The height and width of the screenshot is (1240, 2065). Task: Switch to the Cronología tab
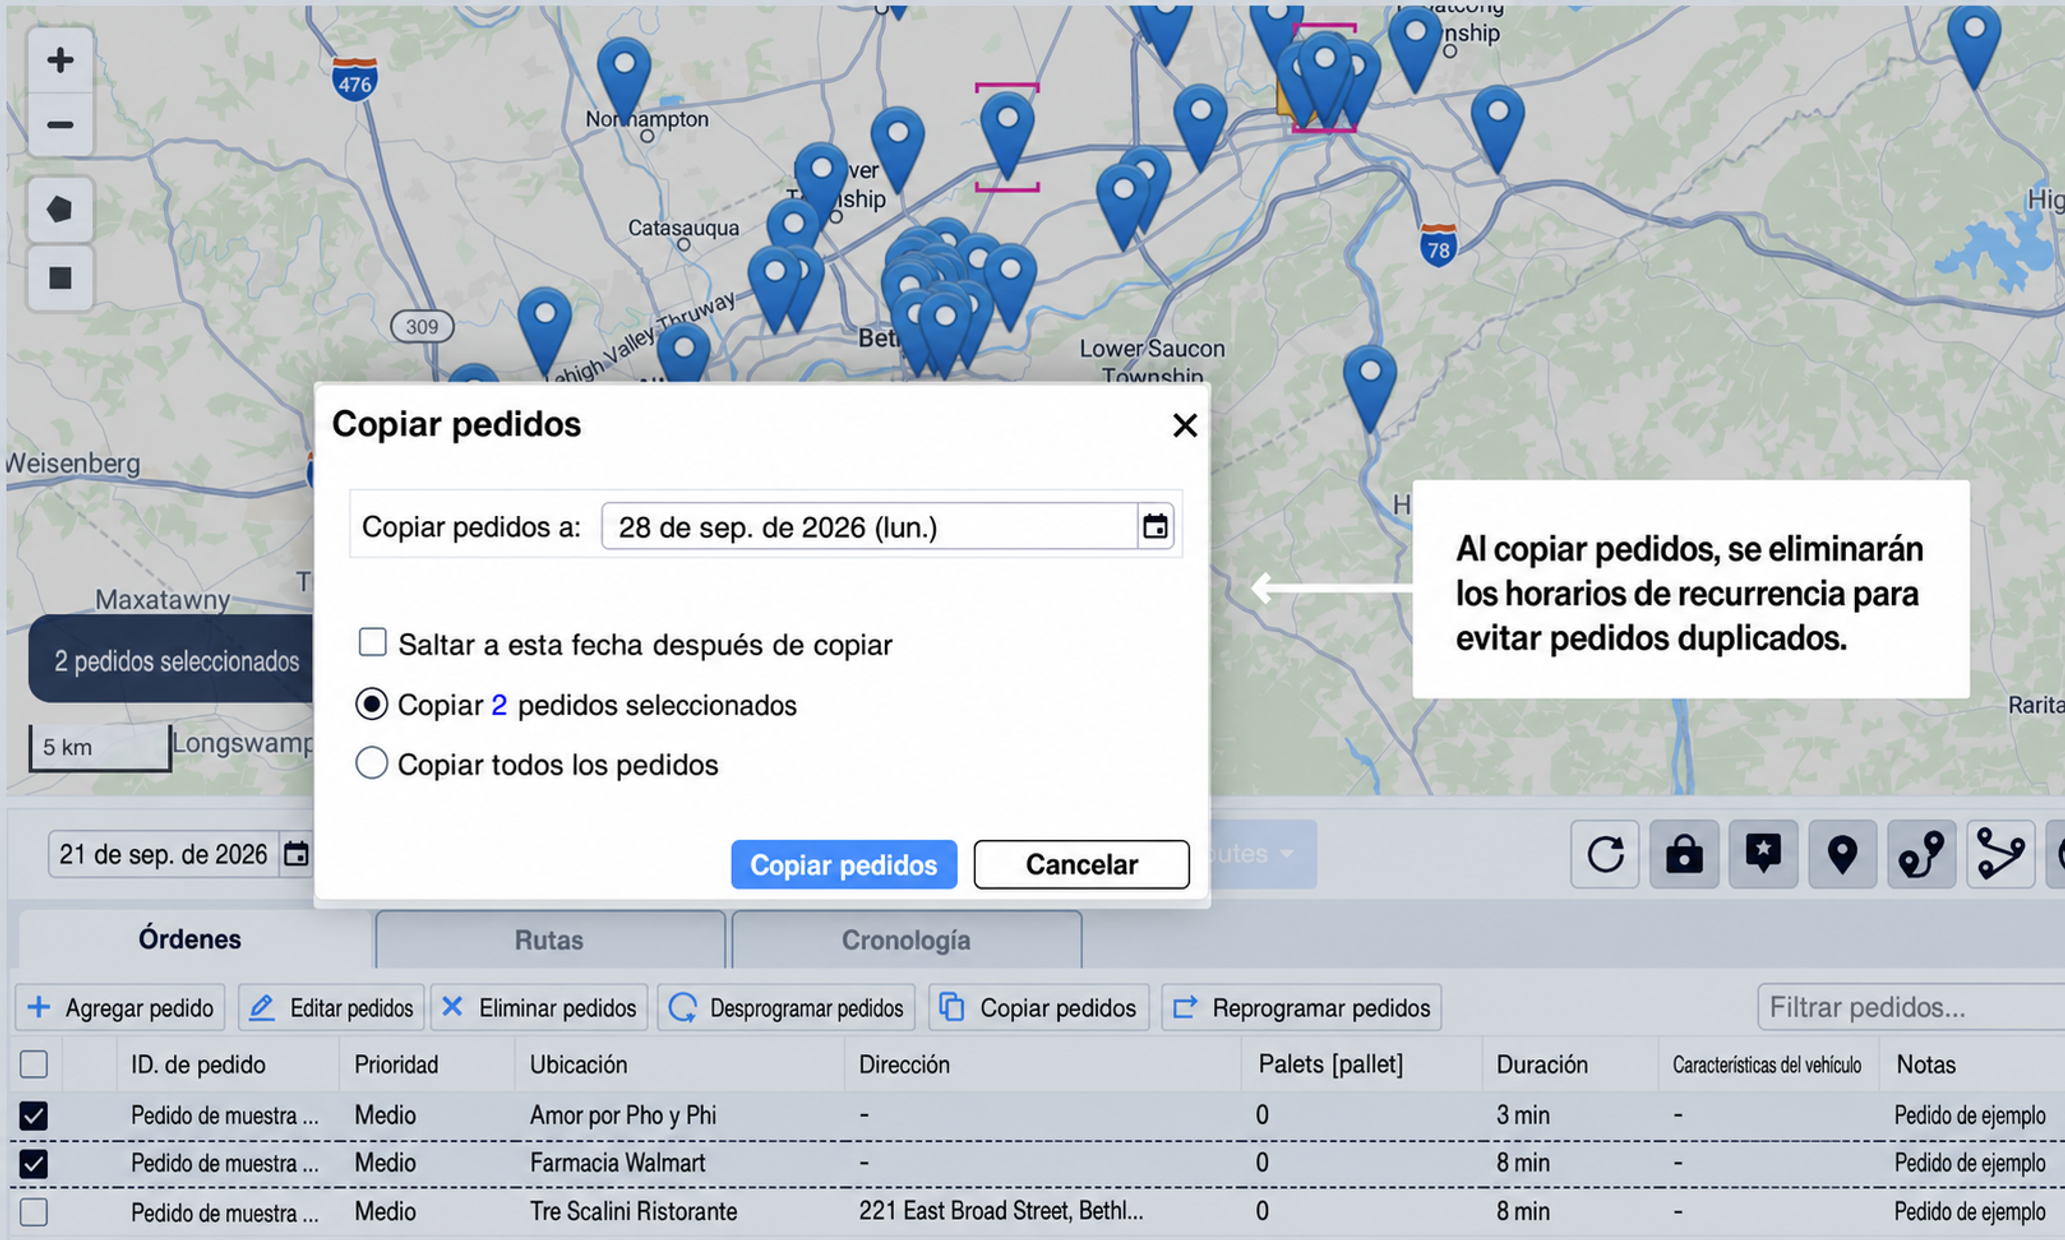(x=906, y=940)
